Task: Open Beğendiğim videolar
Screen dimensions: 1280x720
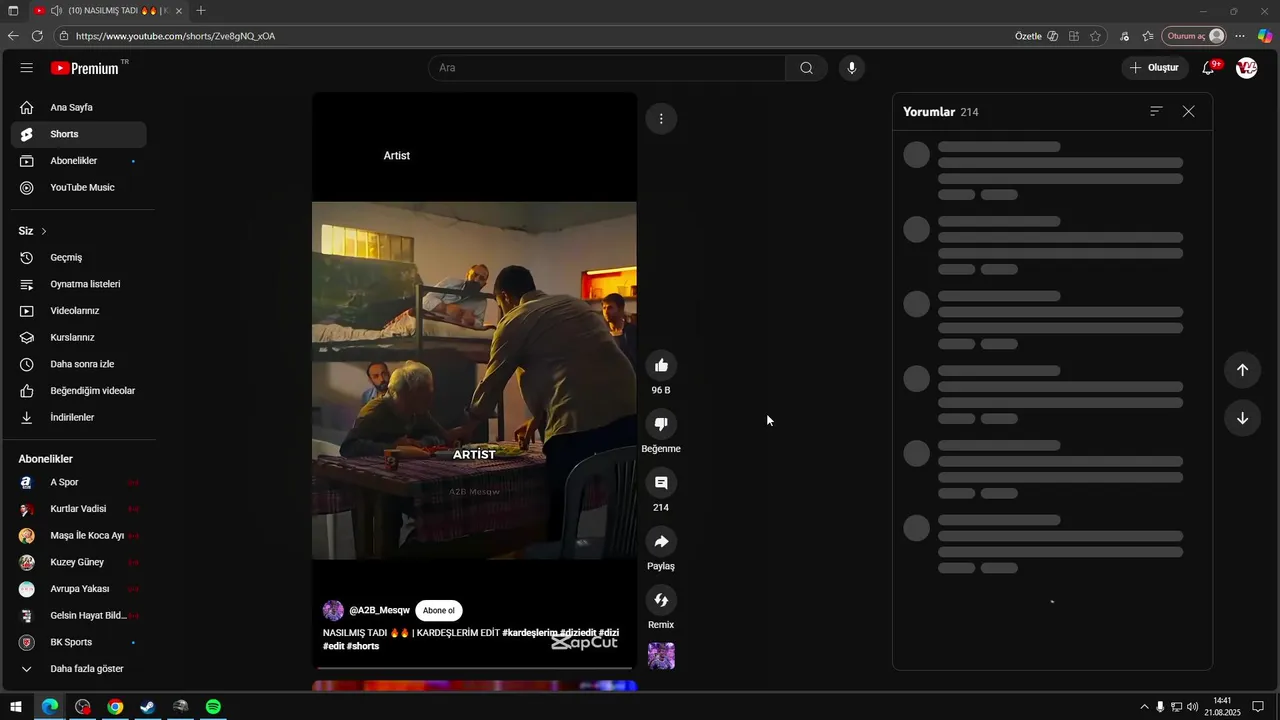Action: point(79,391)
